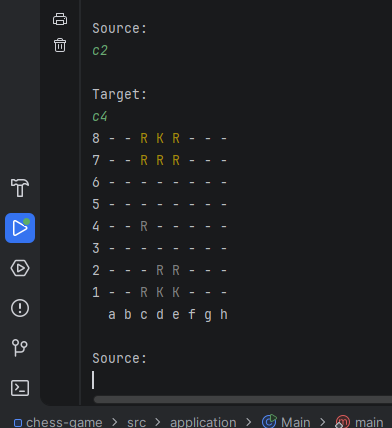392x428 pixels.
Task: Open the Build tool window hammer icon
Action: pos(20,188)
